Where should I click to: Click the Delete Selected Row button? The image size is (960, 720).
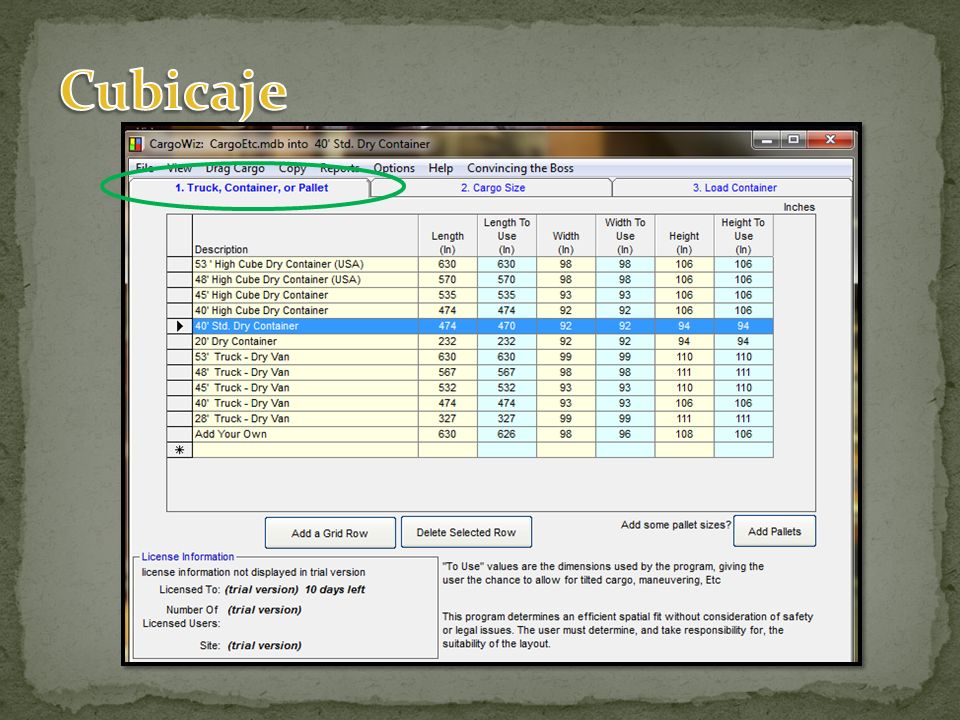[x=466, y=532]
